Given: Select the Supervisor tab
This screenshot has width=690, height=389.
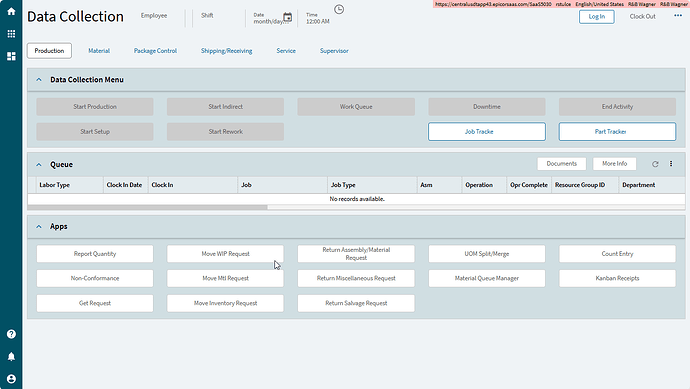Looking at the screenshot, I should point(334,51).
